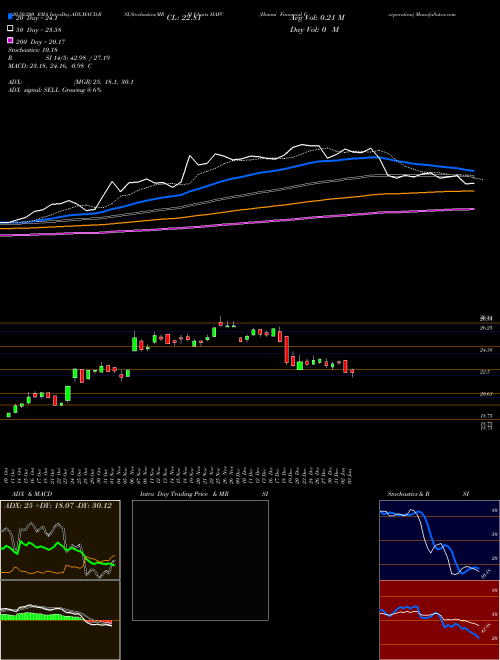The image size is (500, 660).
Task: Open the empty intra day trading chart panel
Action: coord(200,560)
